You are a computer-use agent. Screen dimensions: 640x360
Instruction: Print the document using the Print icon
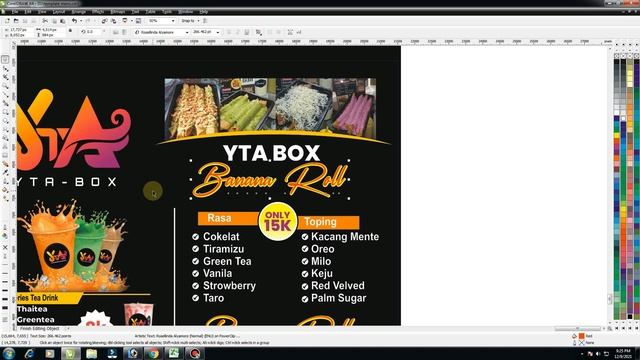tap(34, 20)
